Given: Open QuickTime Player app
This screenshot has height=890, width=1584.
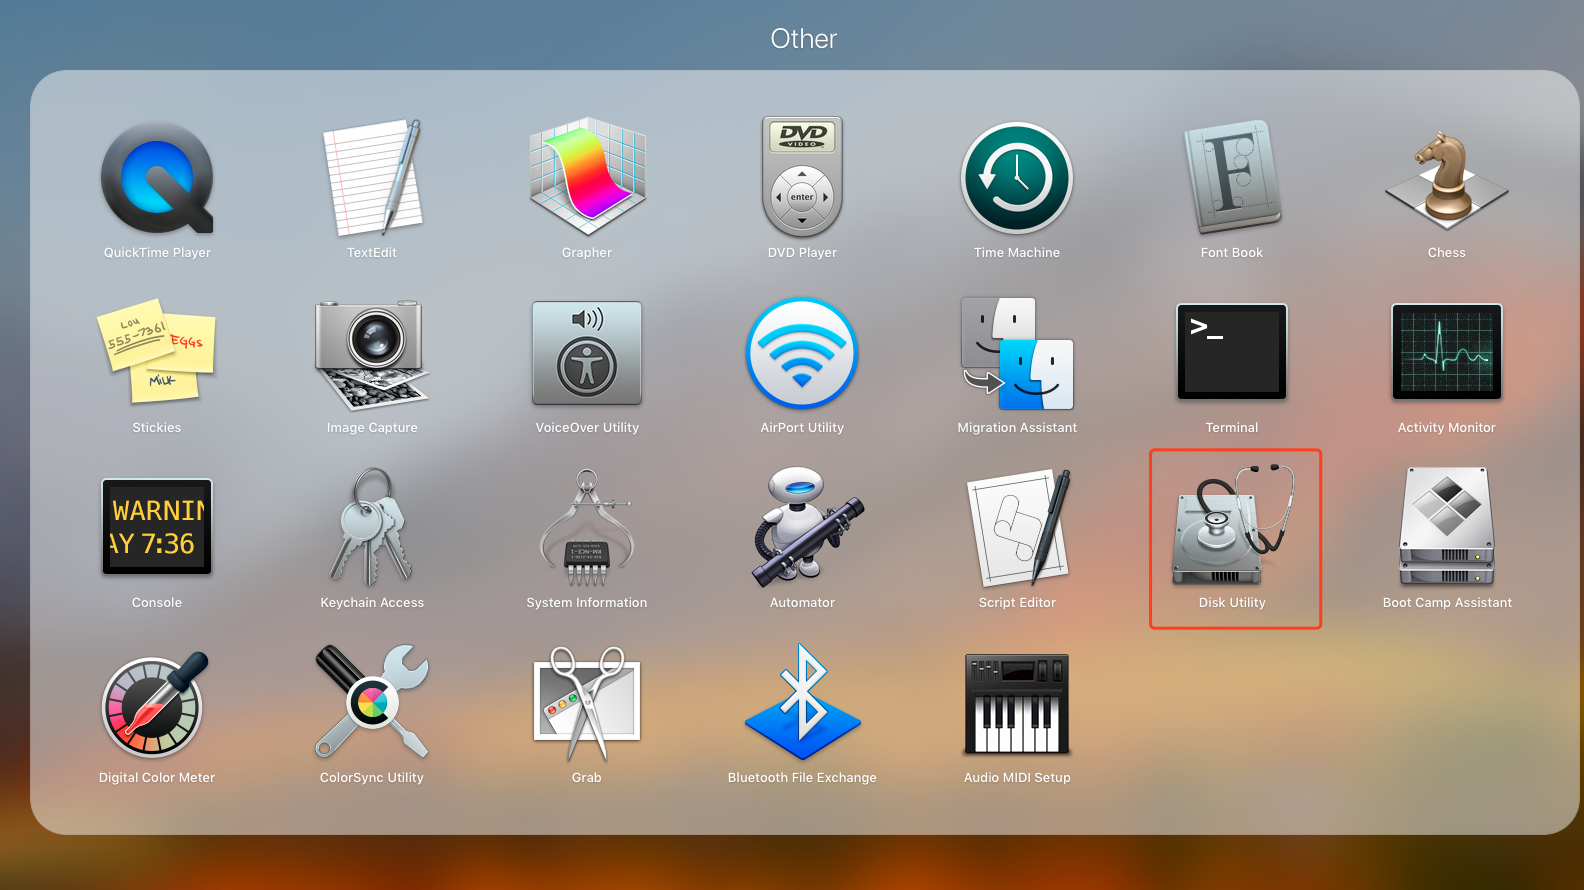Looking at the screenshot, I should (157, 178).
